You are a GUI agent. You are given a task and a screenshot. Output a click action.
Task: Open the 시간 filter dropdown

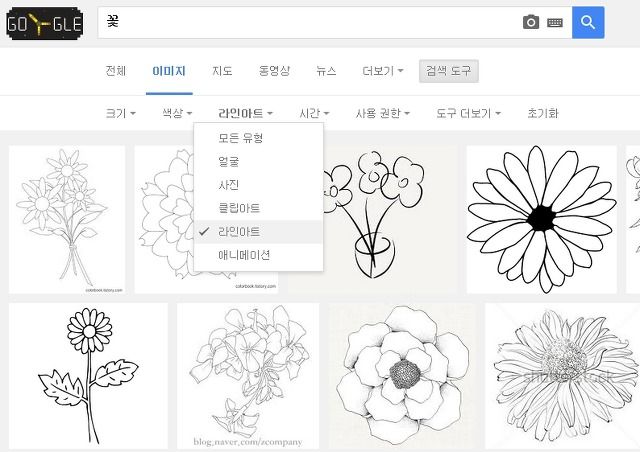[314, 113]
